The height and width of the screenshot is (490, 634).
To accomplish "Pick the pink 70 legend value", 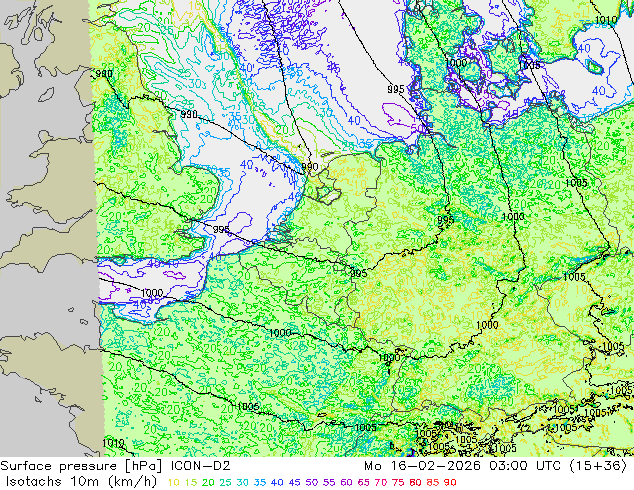I will pos(381,482).
